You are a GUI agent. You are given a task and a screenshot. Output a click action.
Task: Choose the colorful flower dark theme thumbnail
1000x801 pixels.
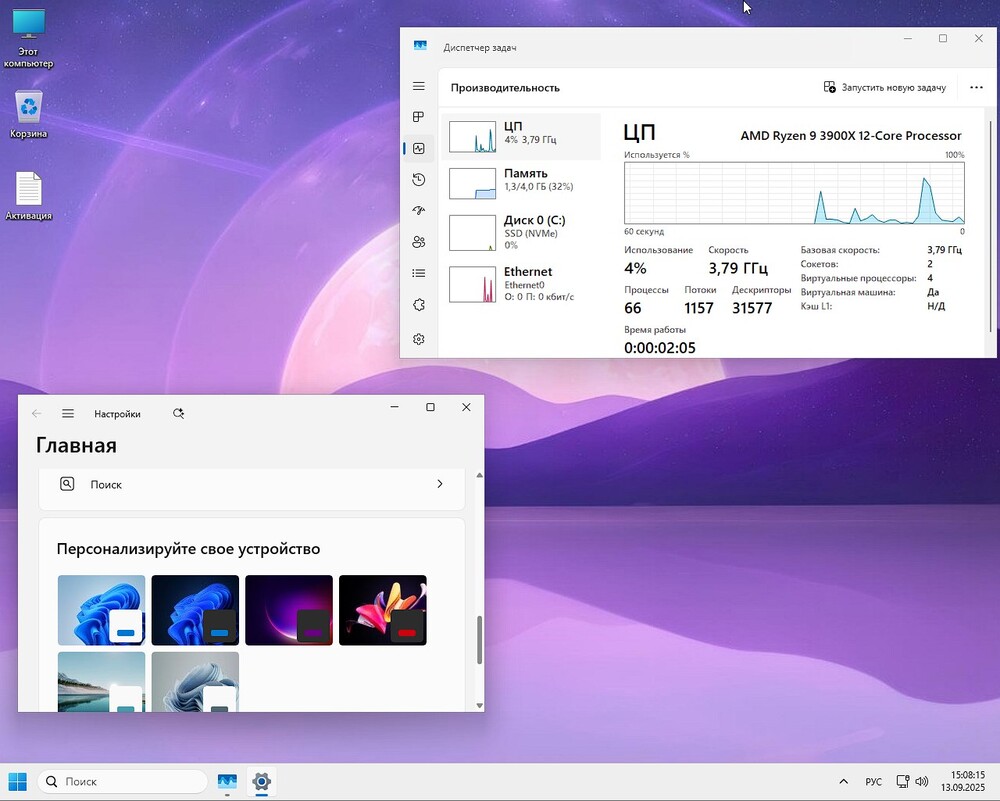point(383,610)
